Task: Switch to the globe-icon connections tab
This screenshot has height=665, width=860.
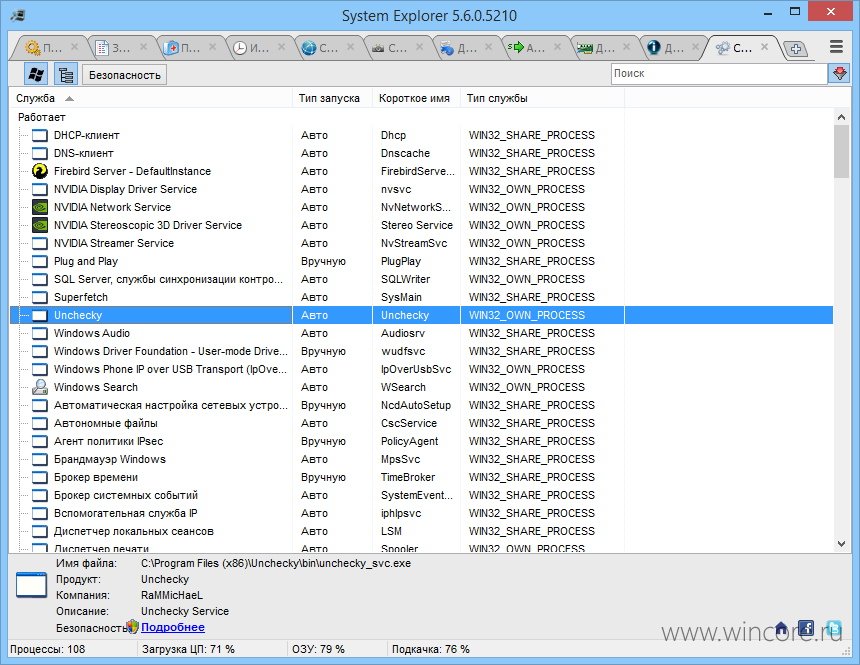Action: 320,48
